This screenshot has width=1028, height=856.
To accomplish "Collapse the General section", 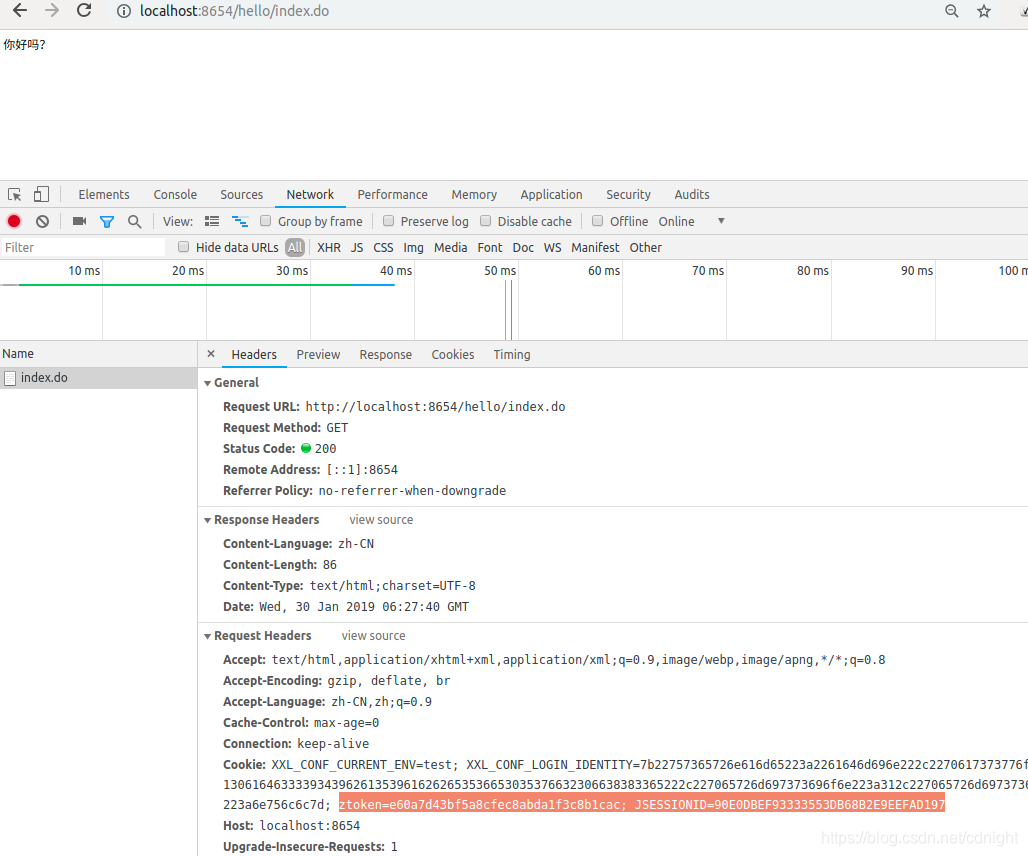I will tap(207, 383).
